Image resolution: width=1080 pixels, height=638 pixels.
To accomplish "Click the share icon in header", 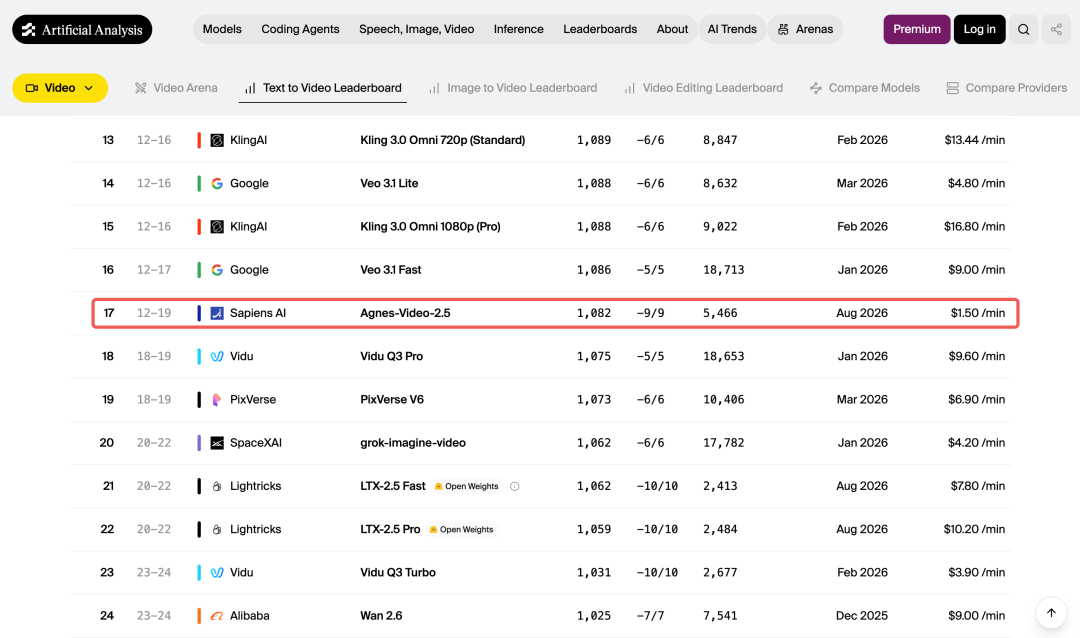I will click(x=1056, y=30).
